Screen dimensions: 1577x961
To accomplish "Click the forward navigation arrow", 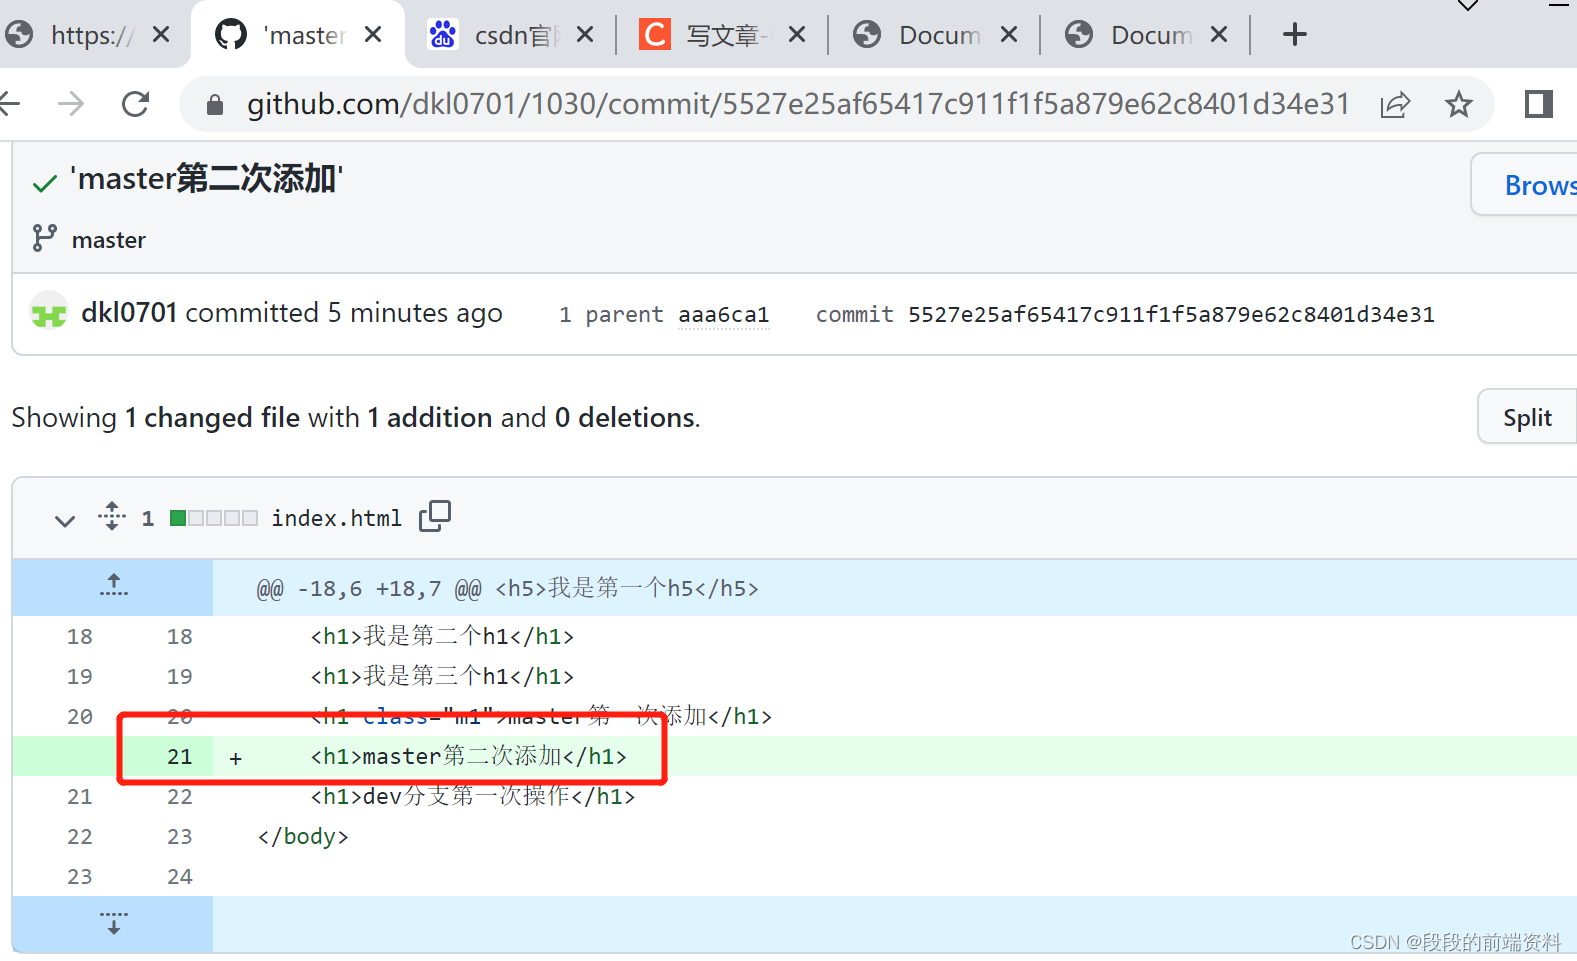I will (x=71, y=104).
